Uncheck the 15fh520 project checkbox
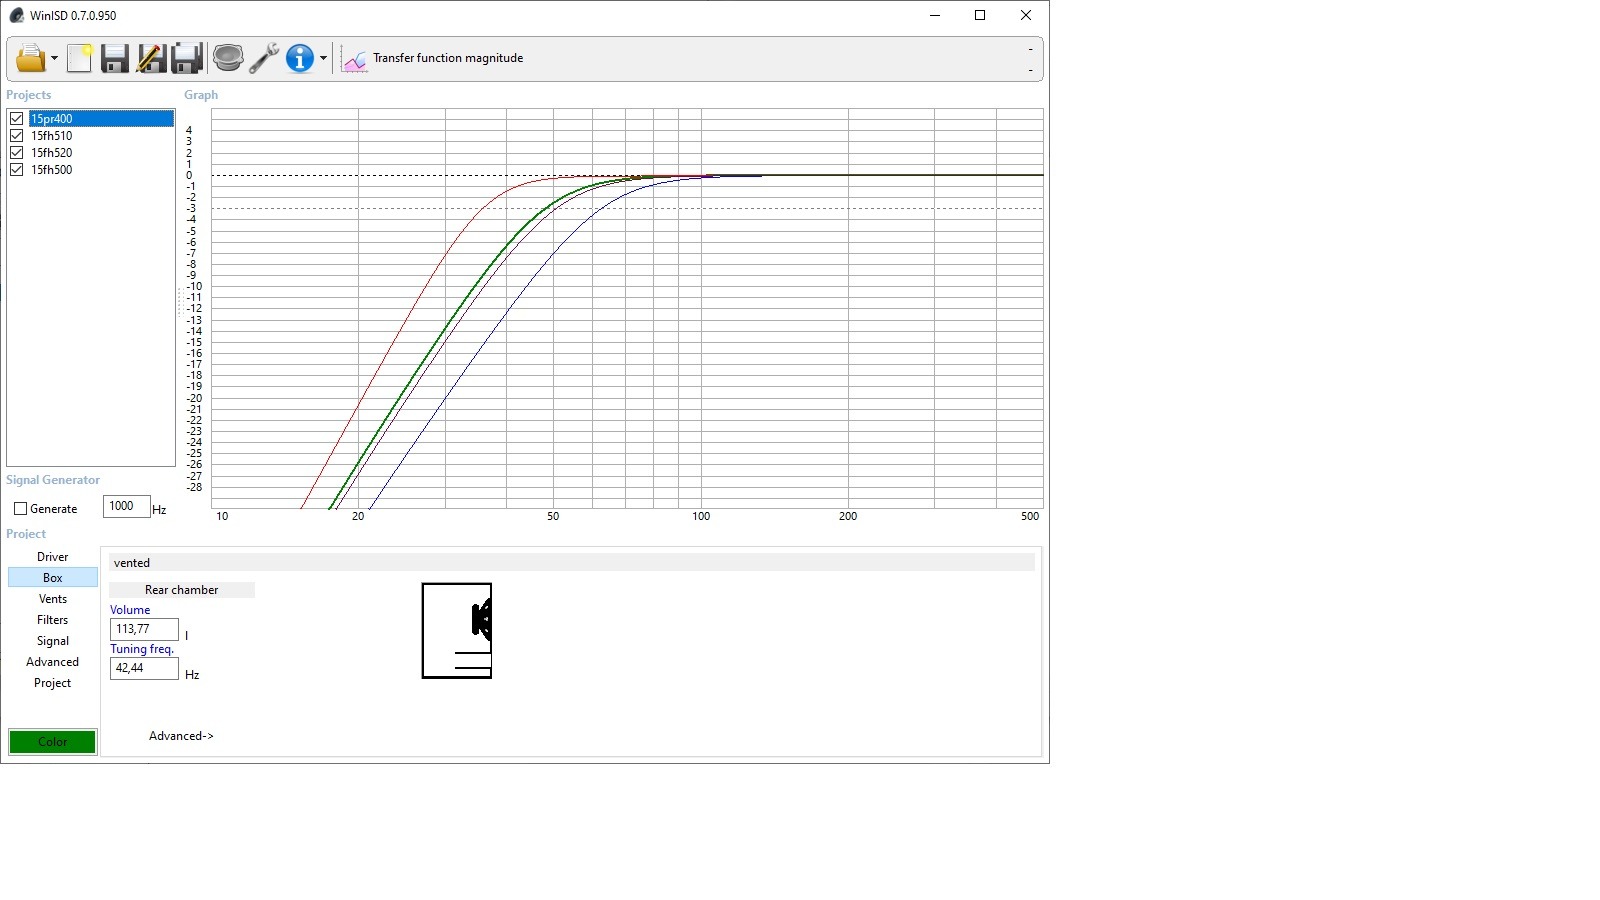 coord(17,153)
